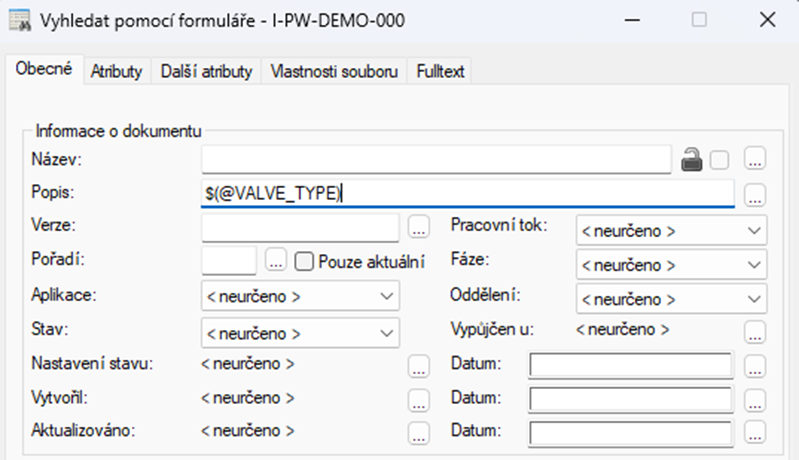Open the ellipsis button next to Verze
Image resolution: width=799 pixels, height=460 pixels.
(x=420, y=229)
